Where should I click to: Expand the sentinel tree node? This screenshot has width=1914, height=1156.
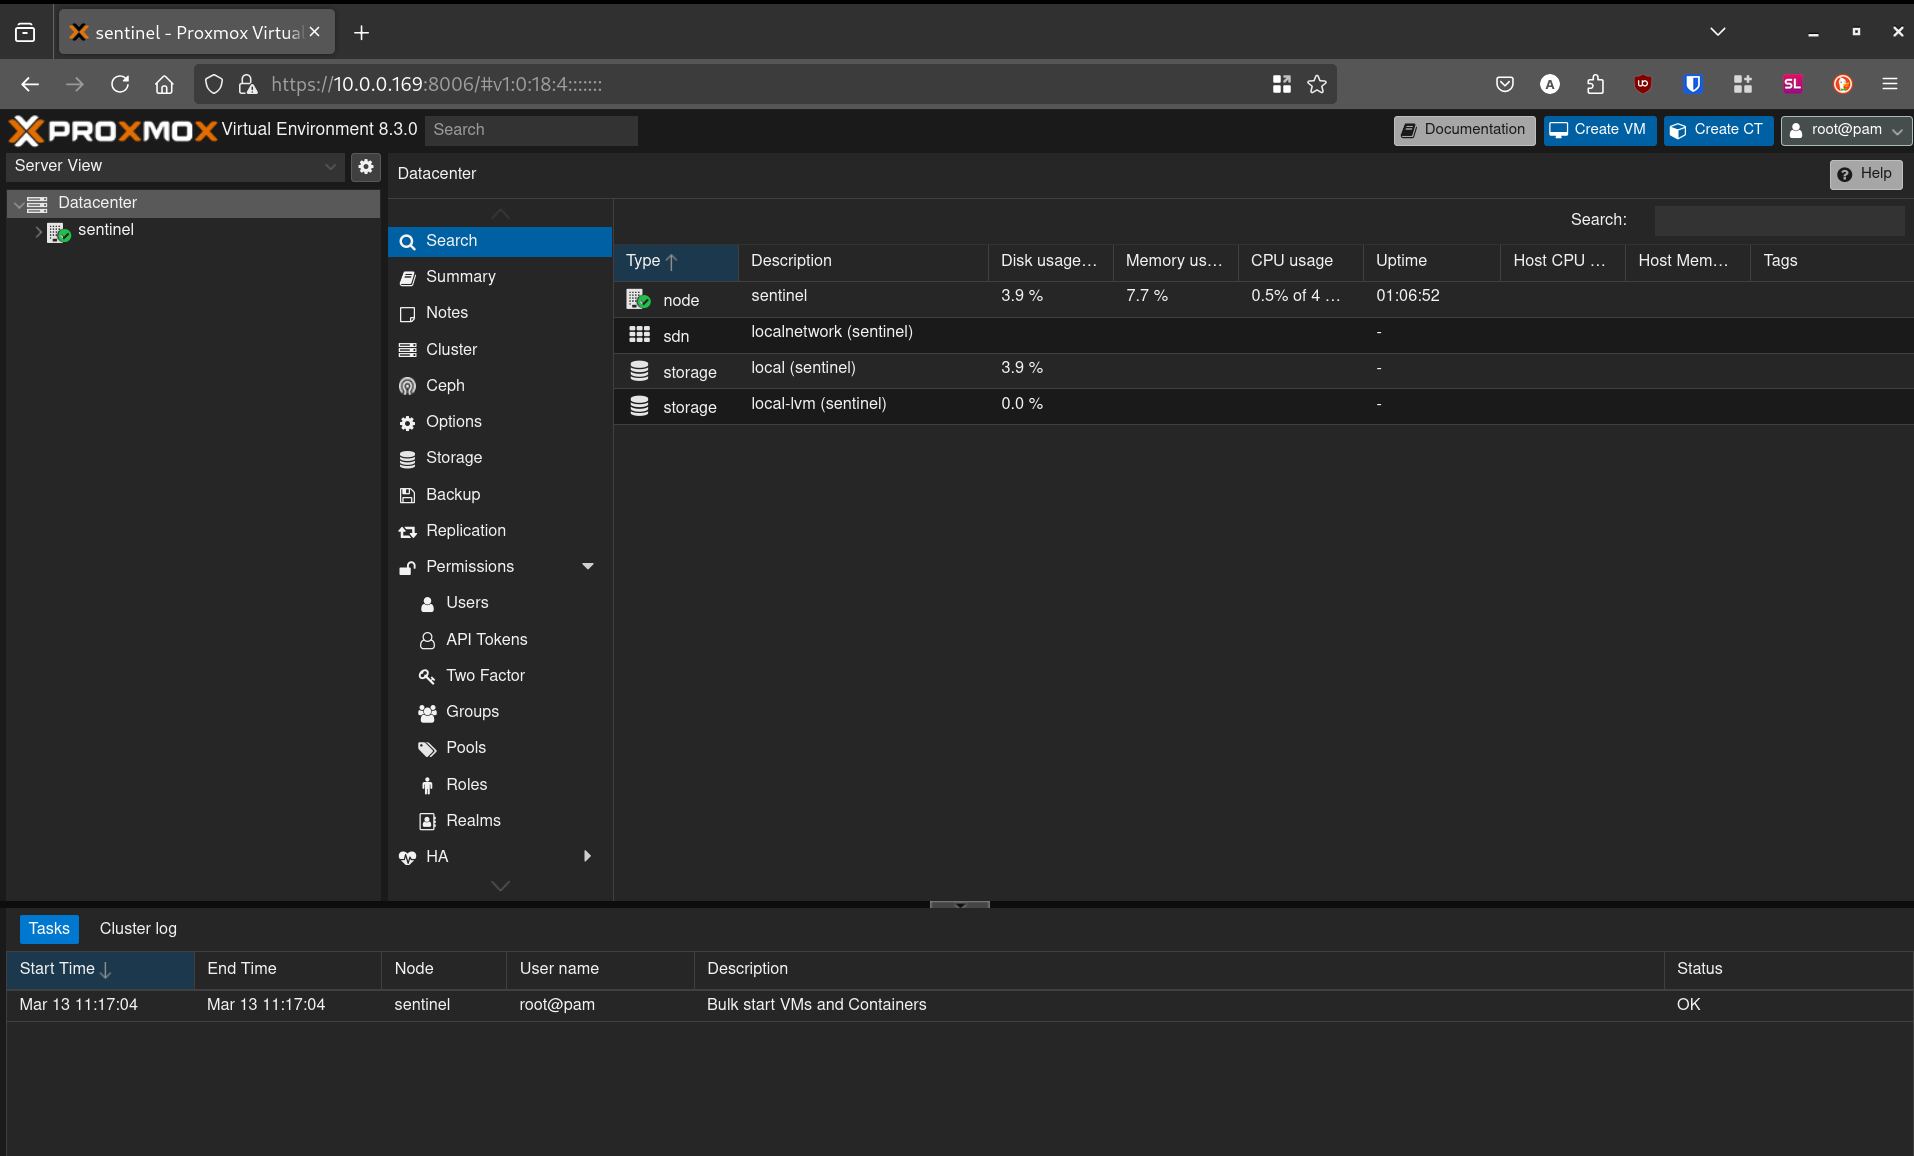tap(39, 231)
